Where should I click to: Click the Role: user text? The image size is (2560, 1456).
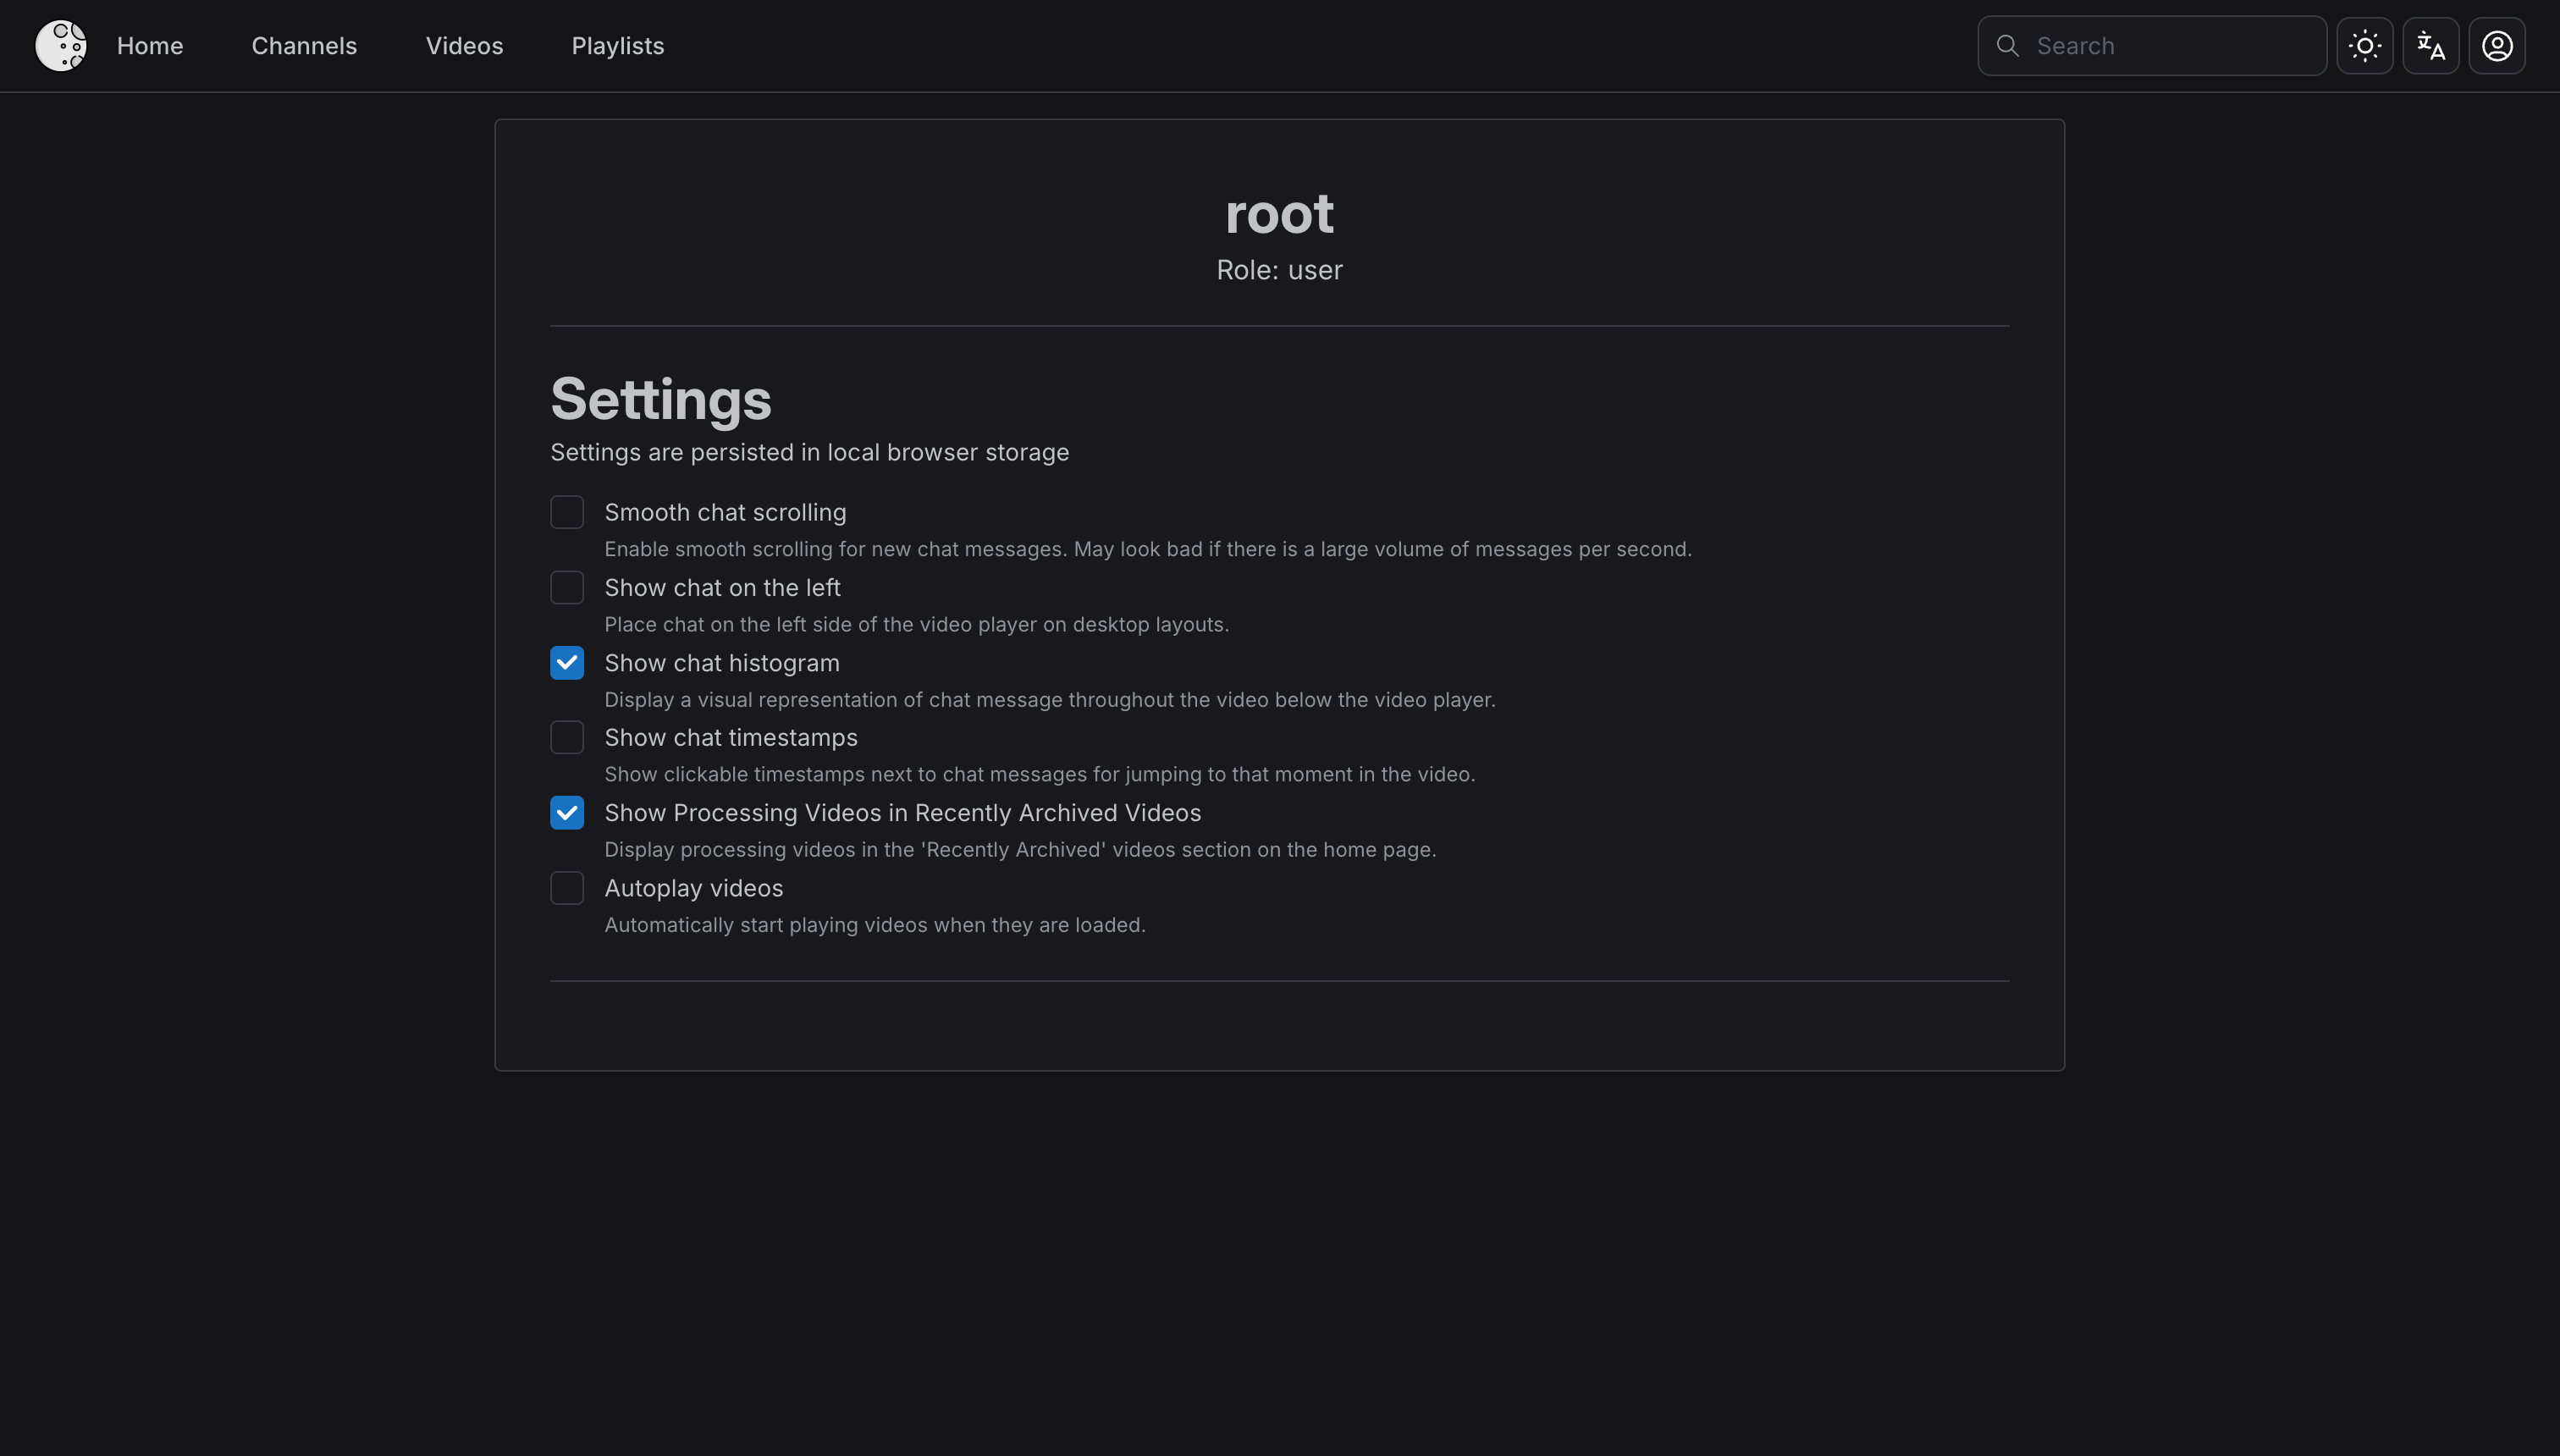[x=1280, y=270]
